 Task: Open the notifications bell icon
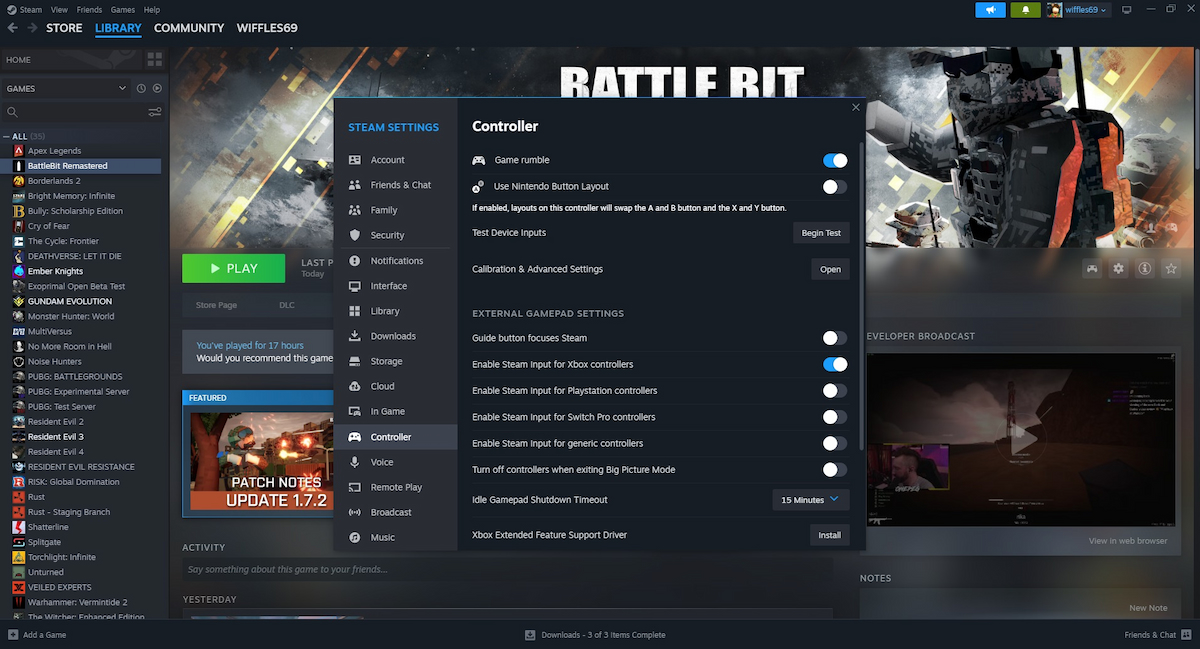click(x=1025, y=10)
